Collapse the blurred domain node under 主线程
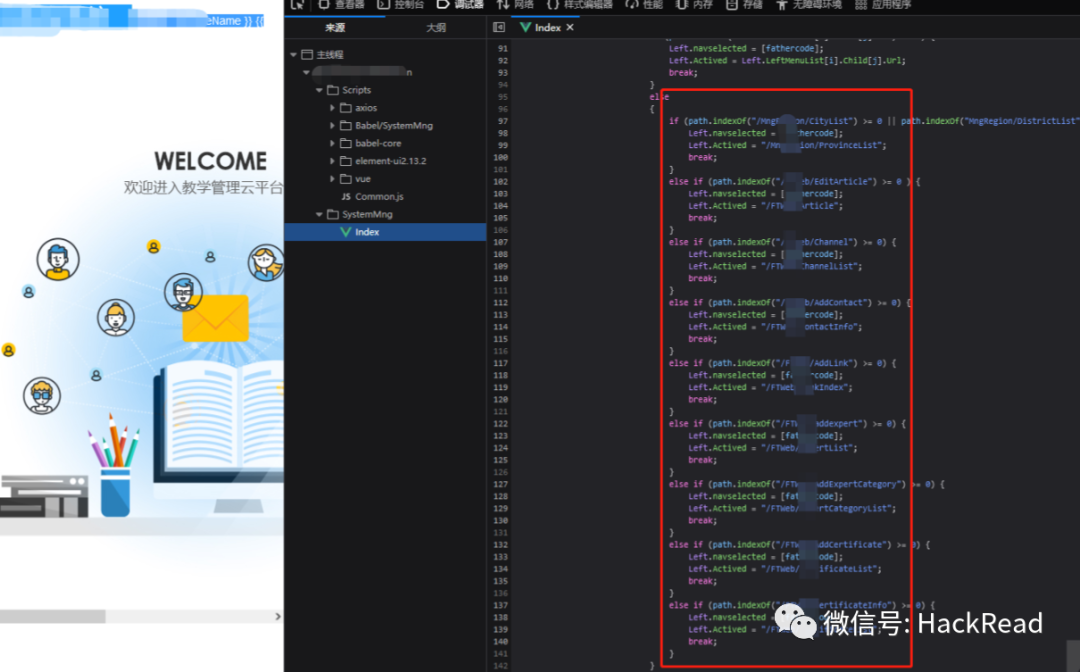Image resolution: width=1080 pixels, height=672 pixels. (307, 72)
